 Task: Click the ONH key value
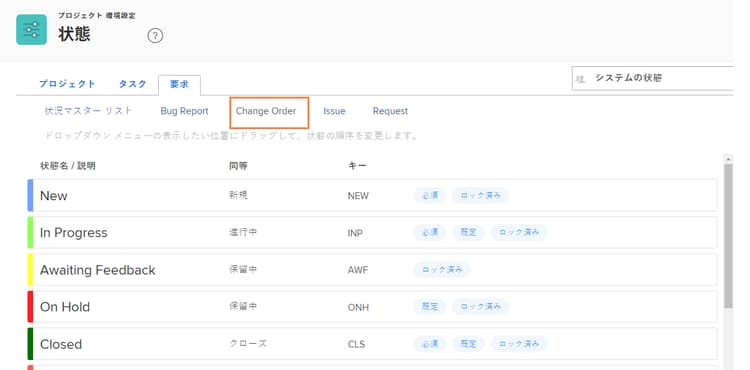[x=358, y=307]
